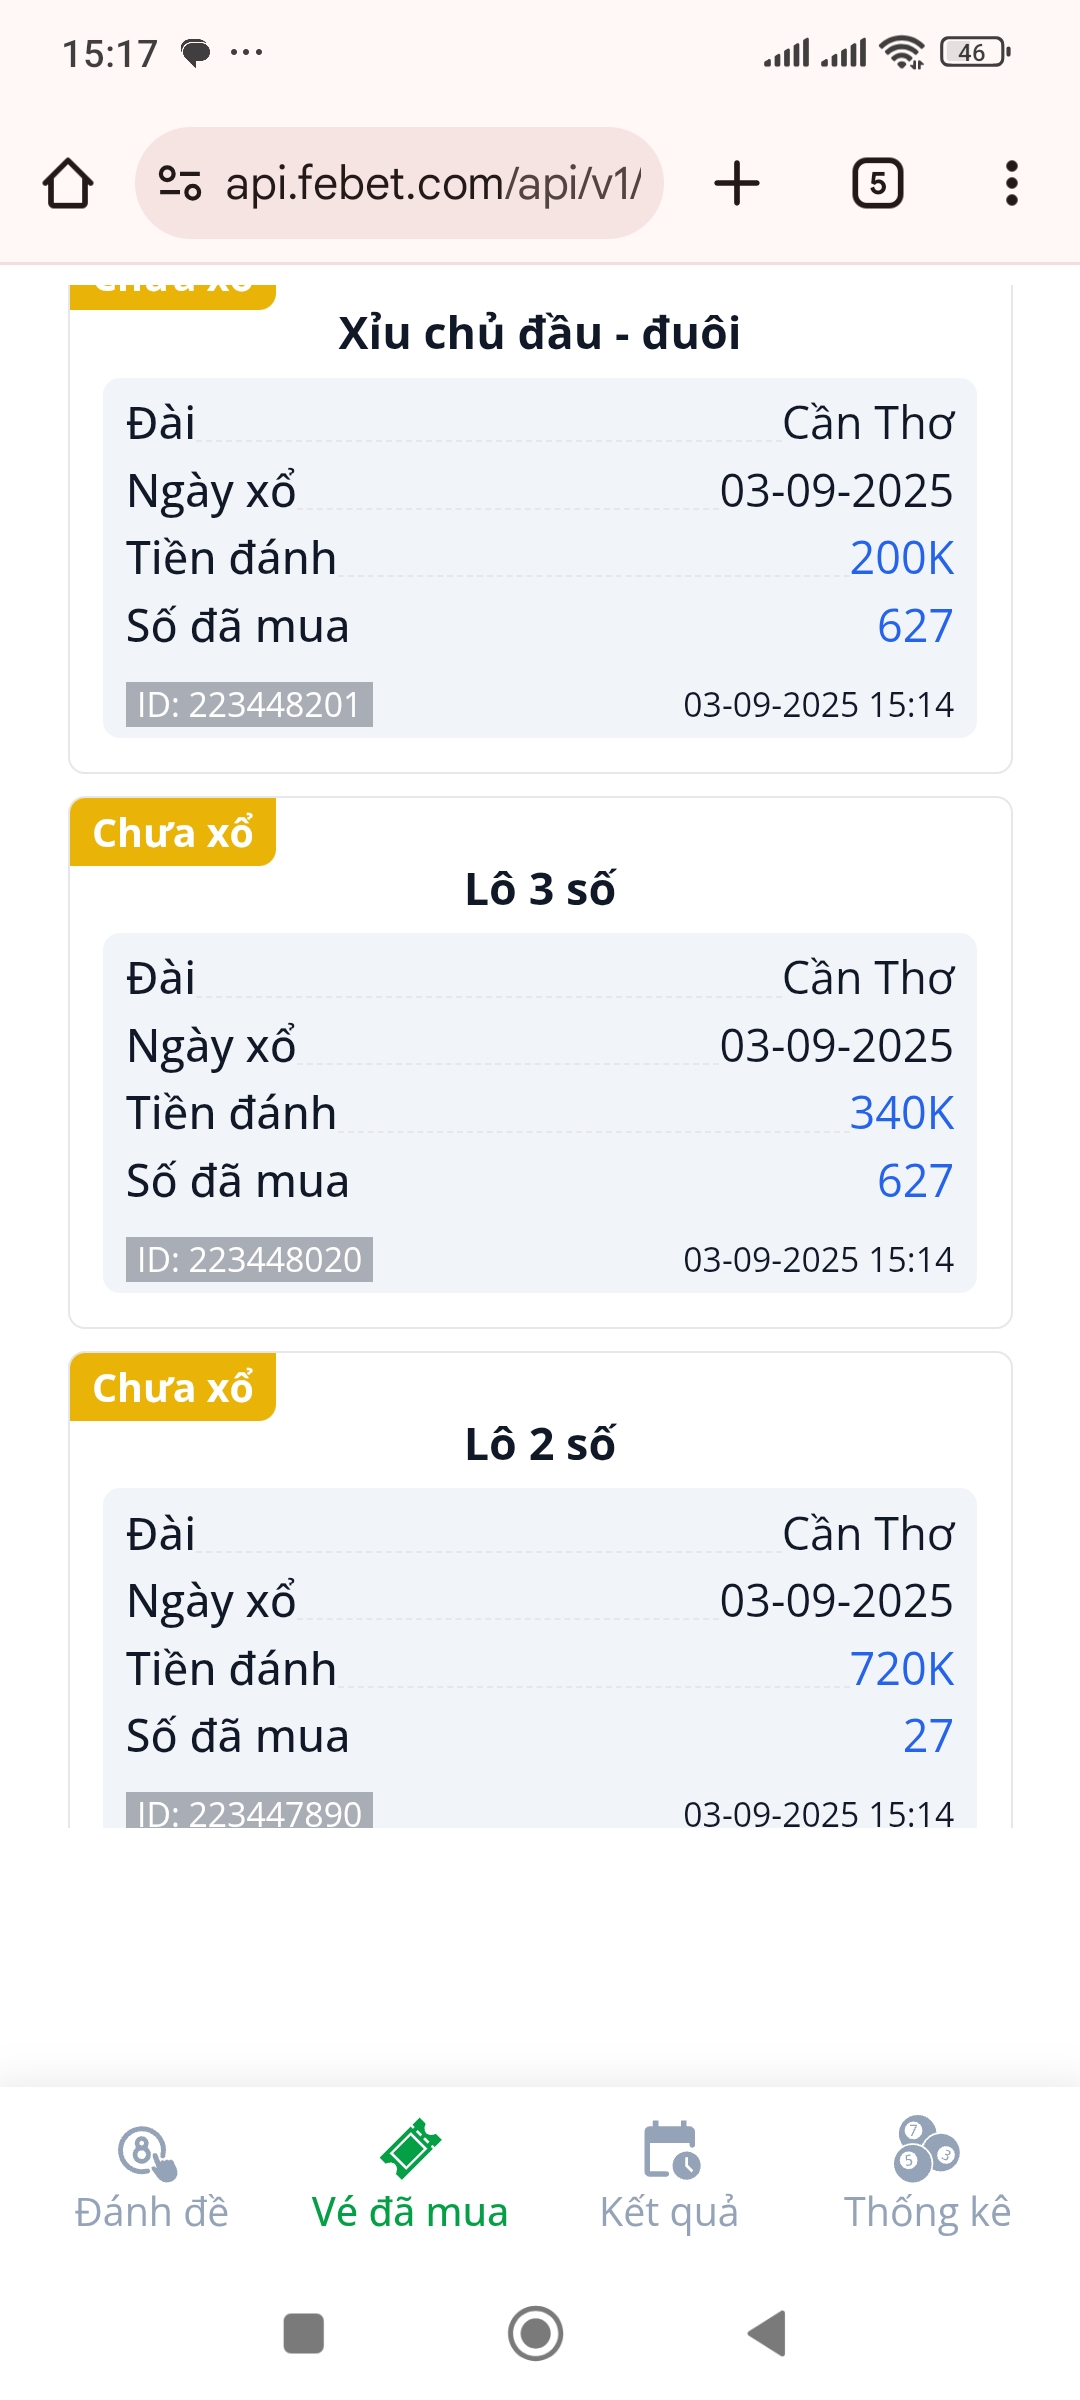Open site info icon in address bar
1080x2400 pixels.
tap(181, 184)
